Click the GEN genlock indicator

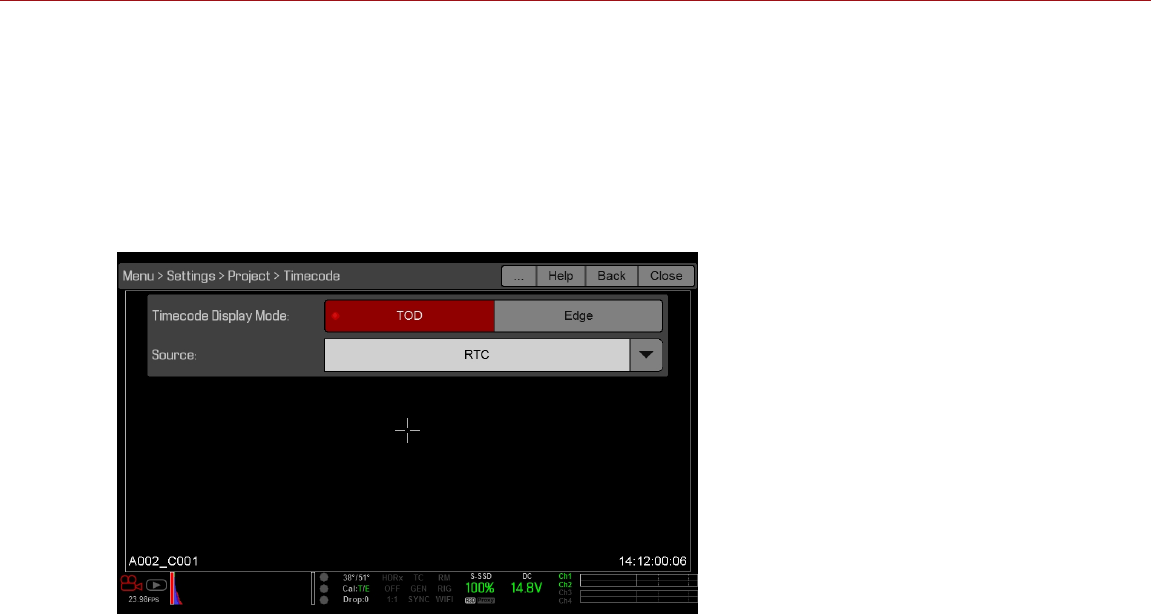coord(418,589)
